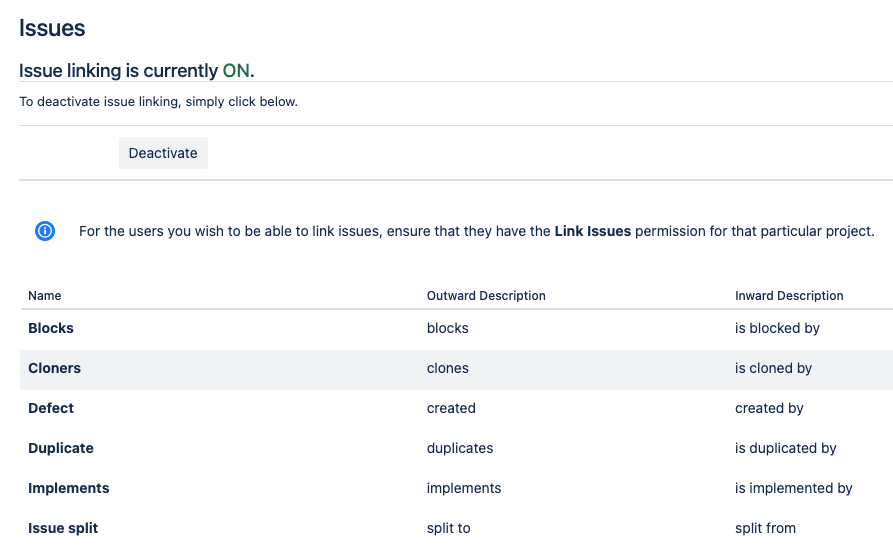Screen dimensions: 893x545
Task: Click the 'is implemented by' inward description
Action: click(x=793, y=488)
